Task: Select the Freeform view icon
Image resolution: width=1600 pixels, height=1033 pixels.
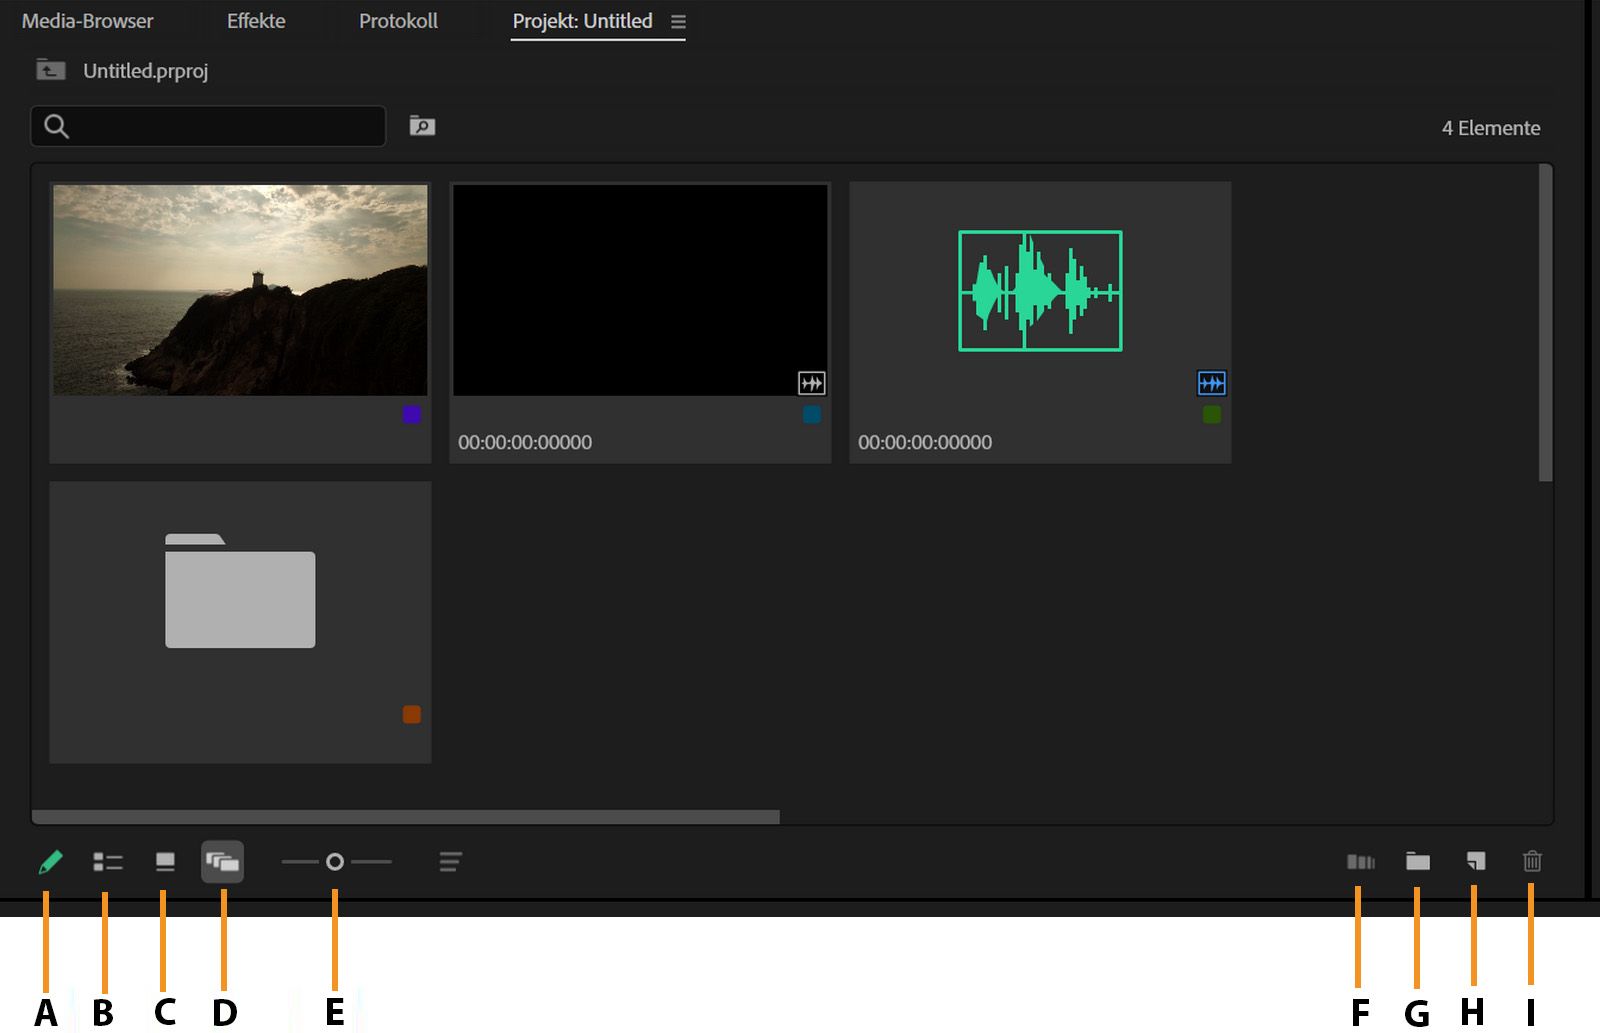Action: point(224,861)
